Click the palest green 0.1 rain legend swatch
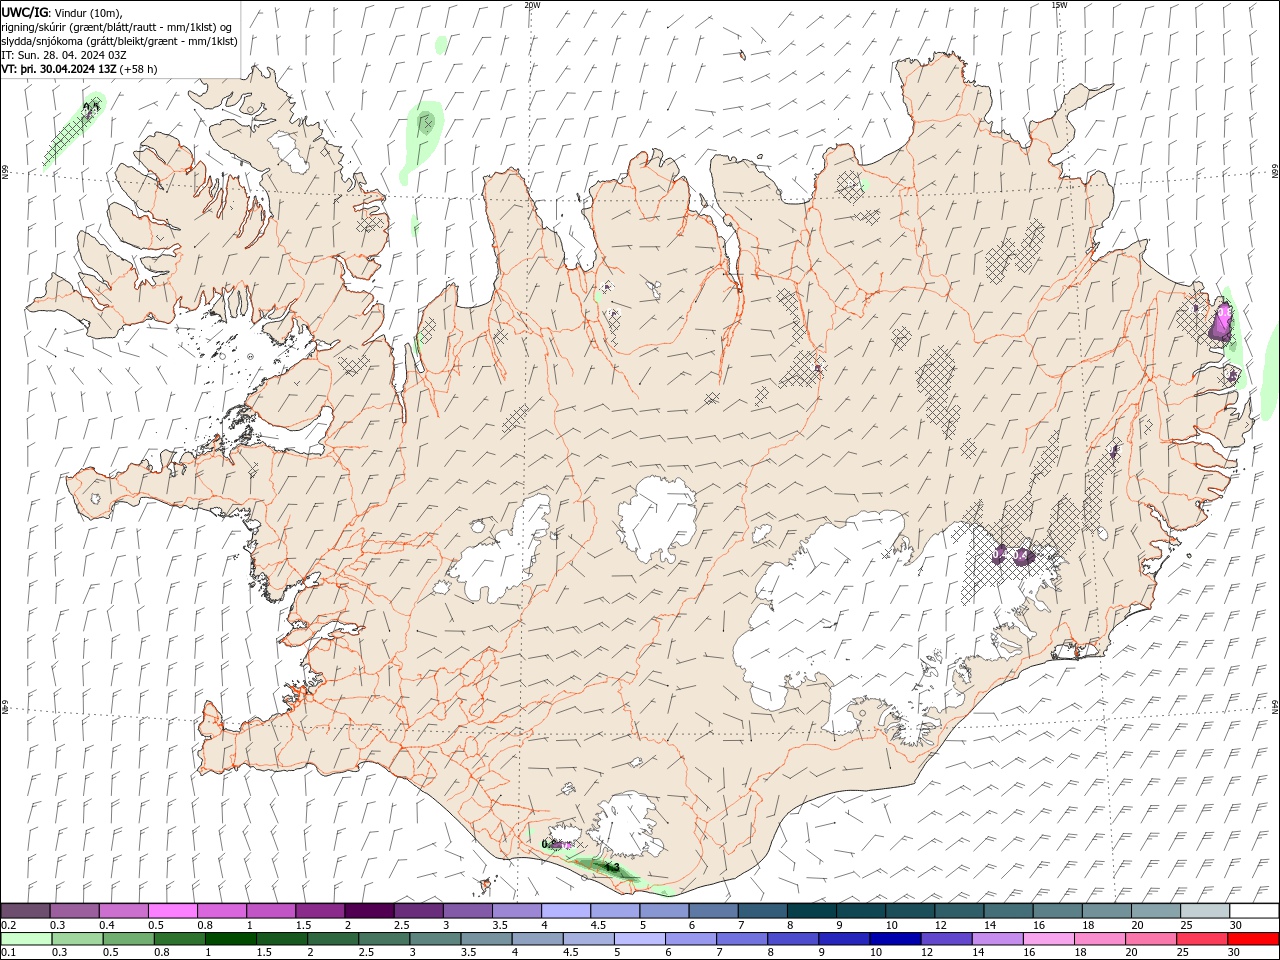The image size is (1280, 960). click(26, 939)
